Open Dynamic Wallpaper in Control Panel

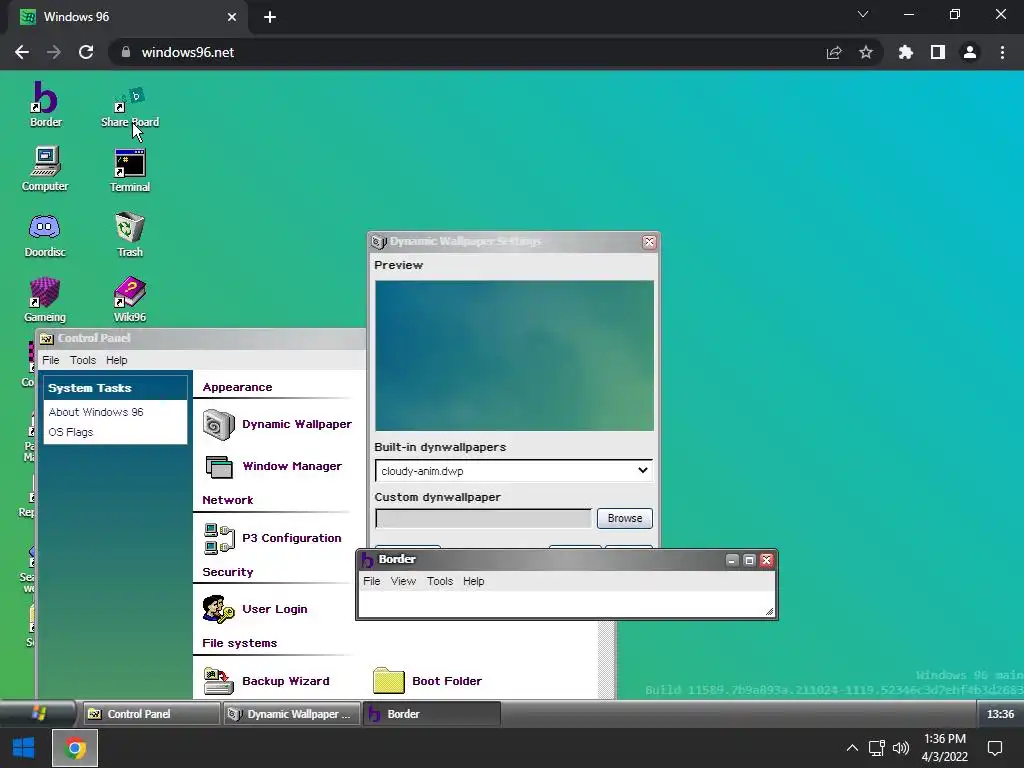point(278,424)
